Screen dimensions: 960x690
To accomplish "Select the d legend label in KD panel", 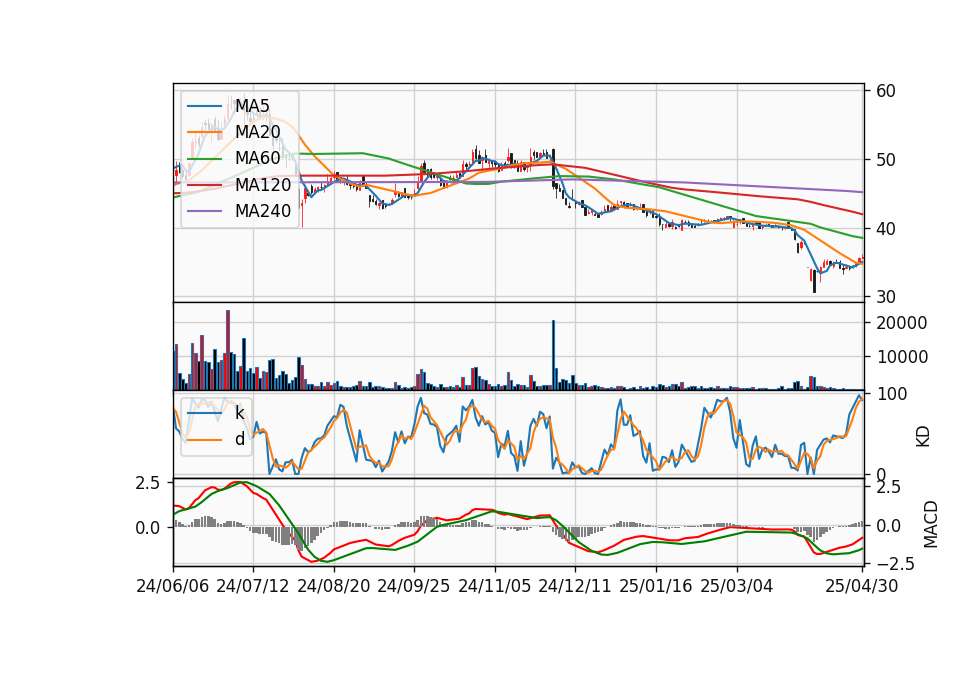I will (x=240, y=439).
